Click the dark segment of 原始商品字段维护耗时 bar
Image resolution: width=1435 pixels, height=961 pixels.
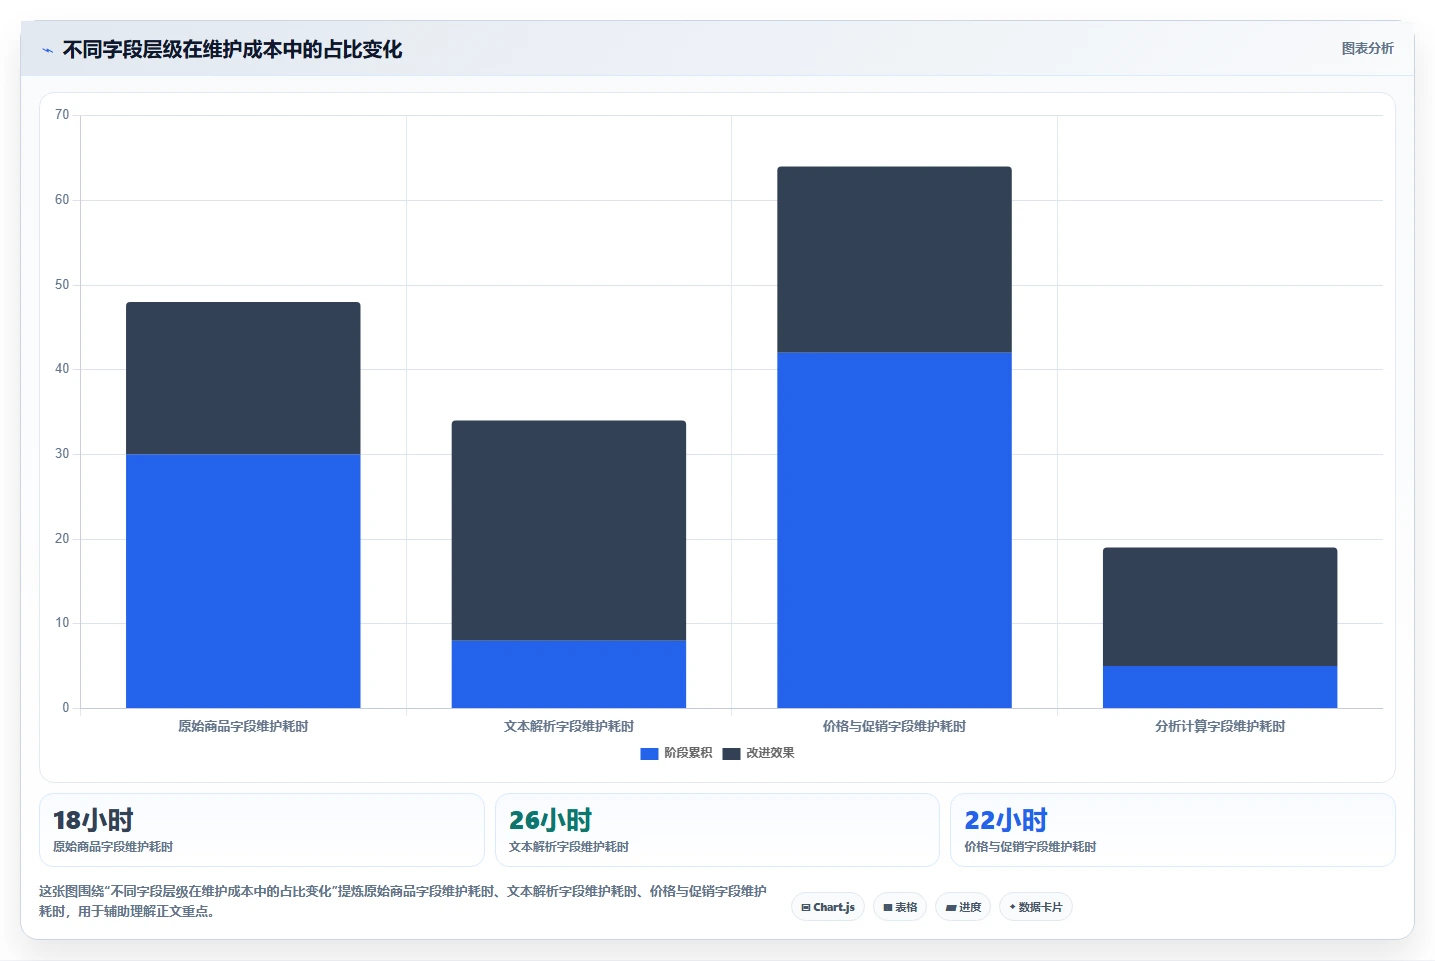(x=243, y=378)
